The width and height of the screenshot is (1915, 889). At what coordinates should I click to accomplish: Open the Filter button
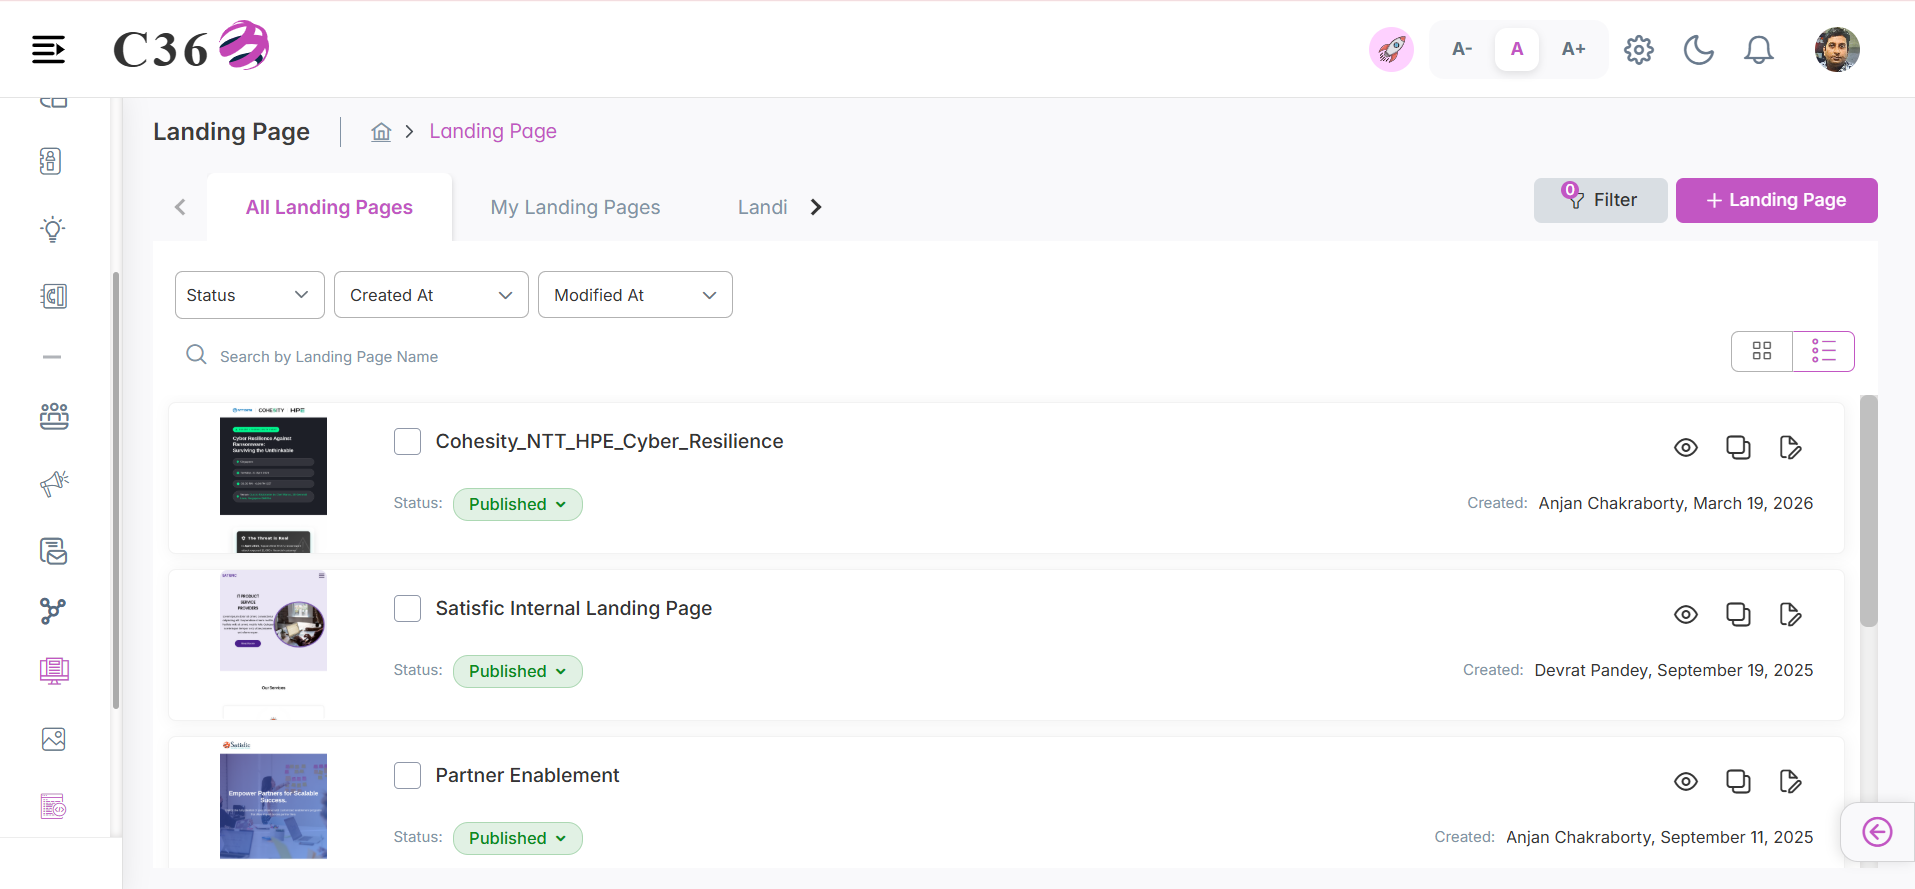[x=1600, y=200]
